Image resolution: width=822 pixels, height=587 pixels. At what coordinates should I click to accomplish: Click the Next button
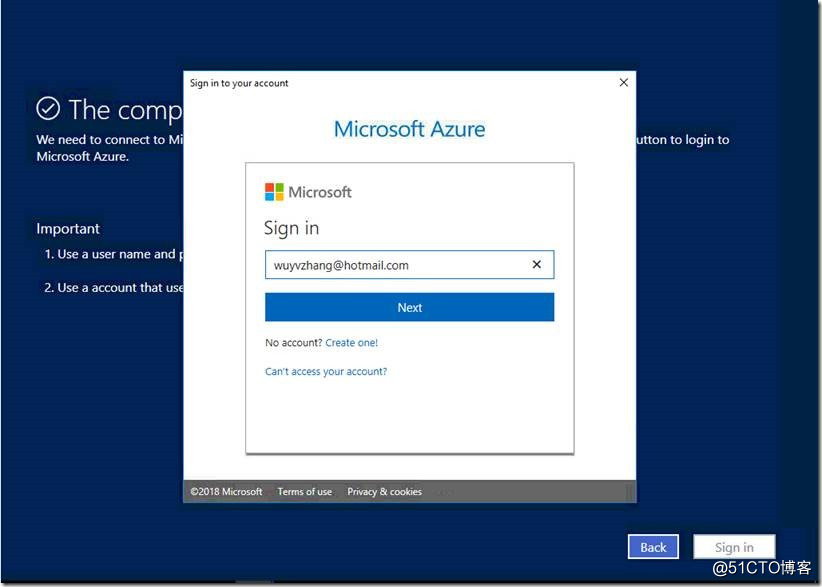click(409, 307)
